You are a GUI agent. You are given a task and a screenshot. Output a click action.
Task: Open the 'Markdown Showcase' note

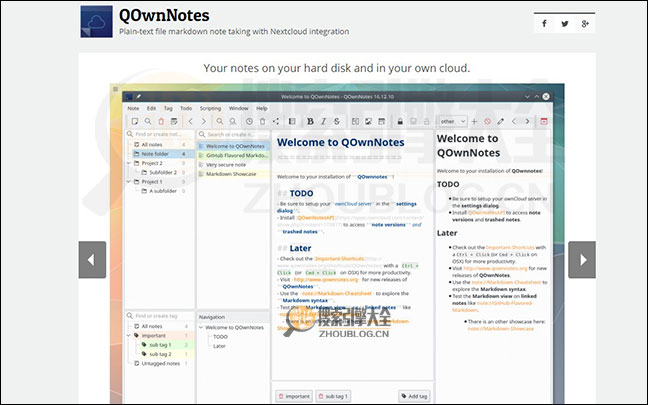pos(233,174)
